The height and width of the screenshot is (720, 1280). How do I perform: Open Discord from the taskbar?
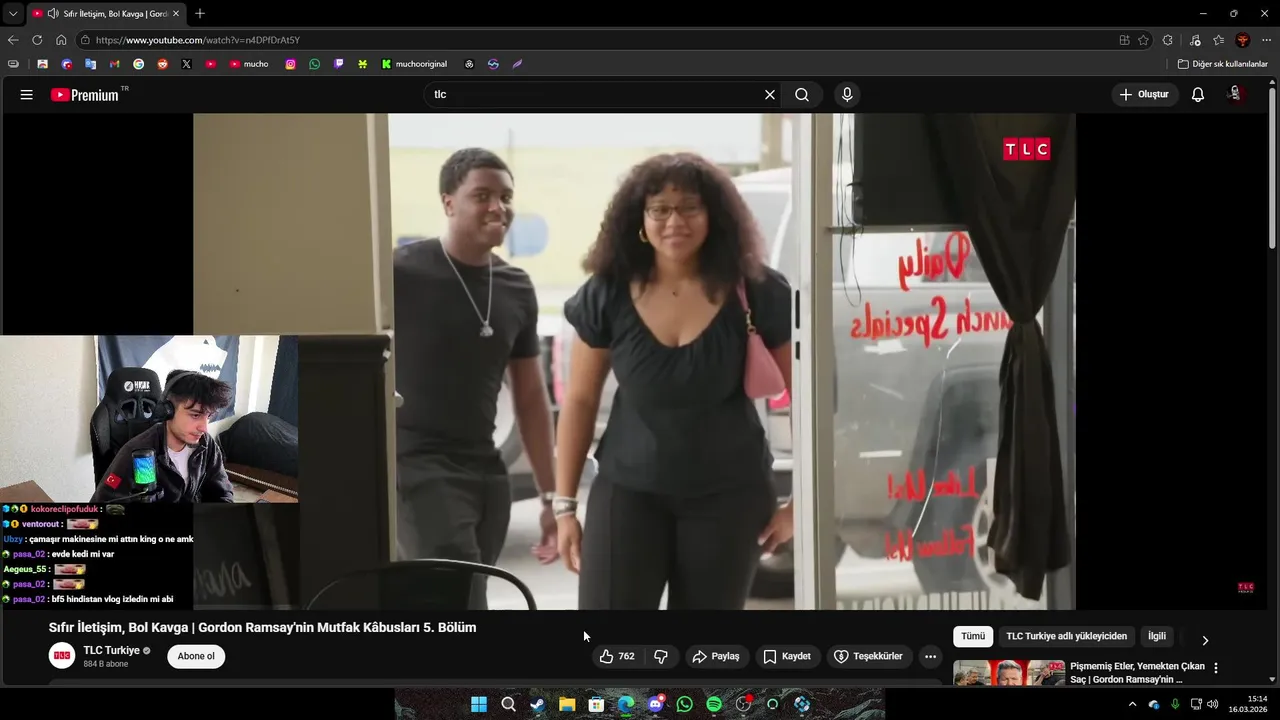[655, 704]
